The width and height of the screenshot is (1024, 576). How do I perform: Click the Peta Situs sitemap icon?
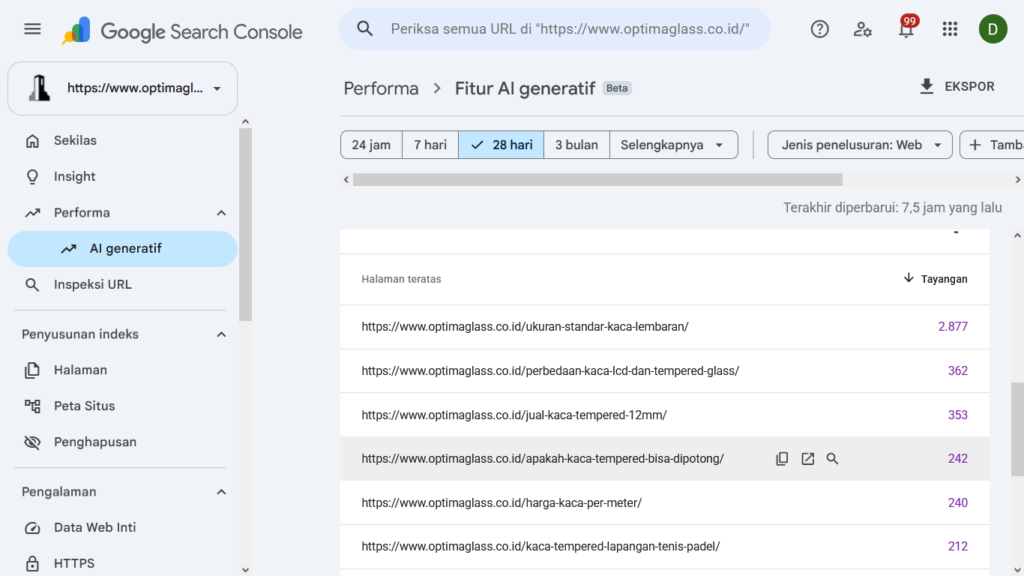point(32,406)
